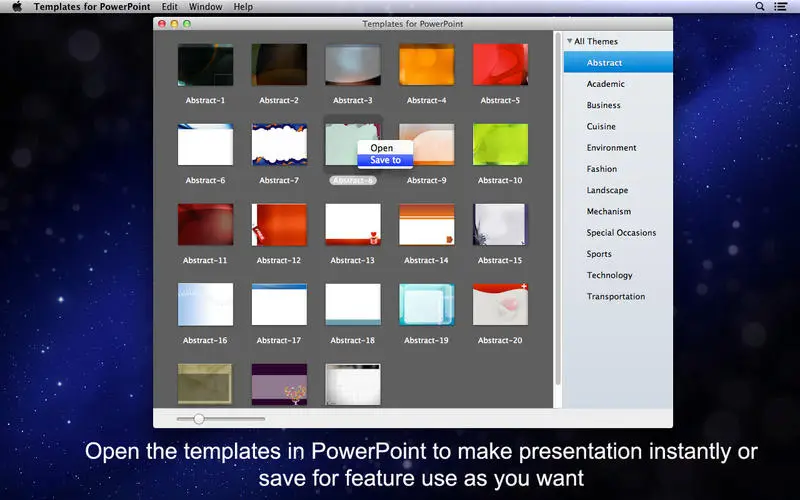The height and width of the screenshot is (500, 800).
Task: Select the Abstract-15 template thumbnail
Action: 500,224
